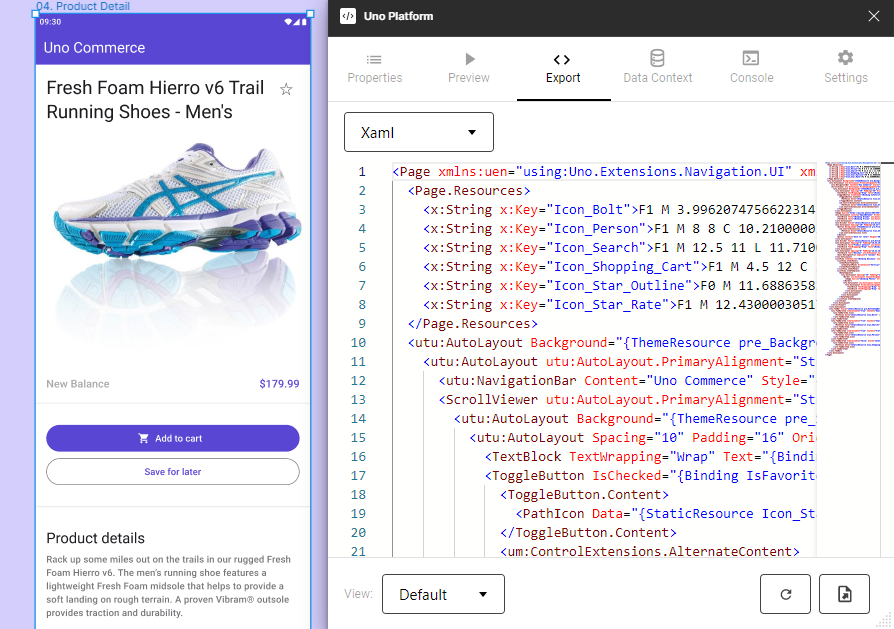Click the Uno Platform logo icon
Screen dimensions: 894x629
coord(347,16)
